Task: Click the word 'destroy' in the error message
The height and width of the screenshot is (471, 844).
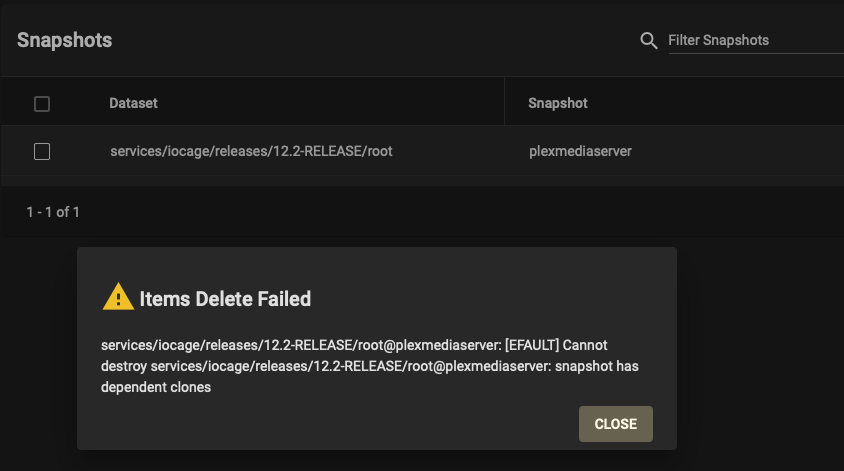Action: (x=124, y=367)
